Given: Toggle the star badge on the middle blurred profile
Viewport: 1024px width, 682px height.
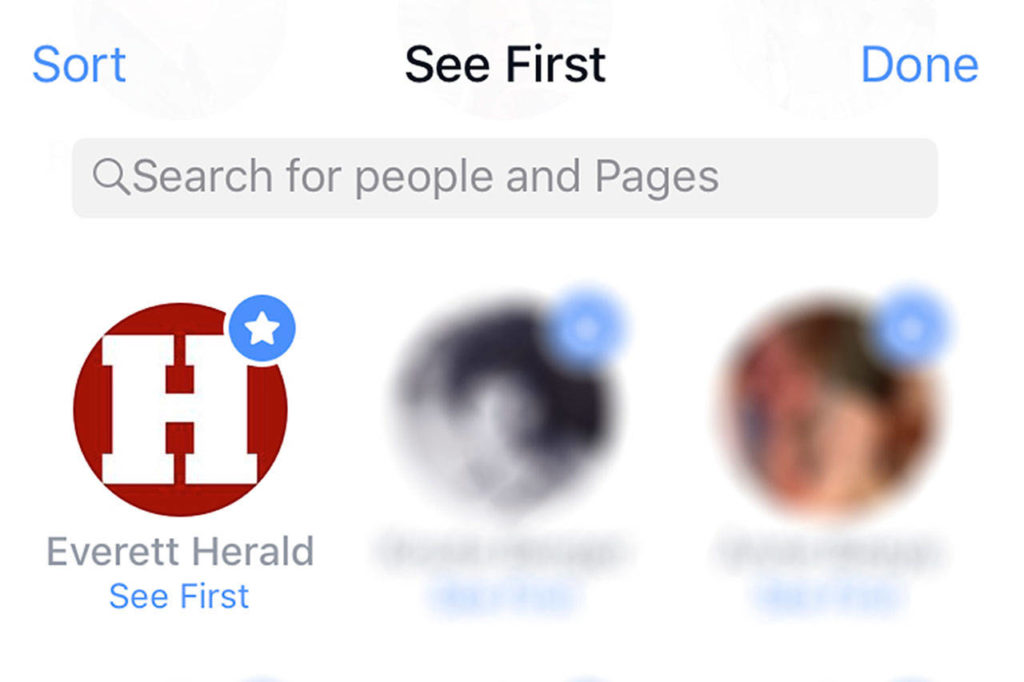Looking at the screenshot, I should (x=586, y=328).
